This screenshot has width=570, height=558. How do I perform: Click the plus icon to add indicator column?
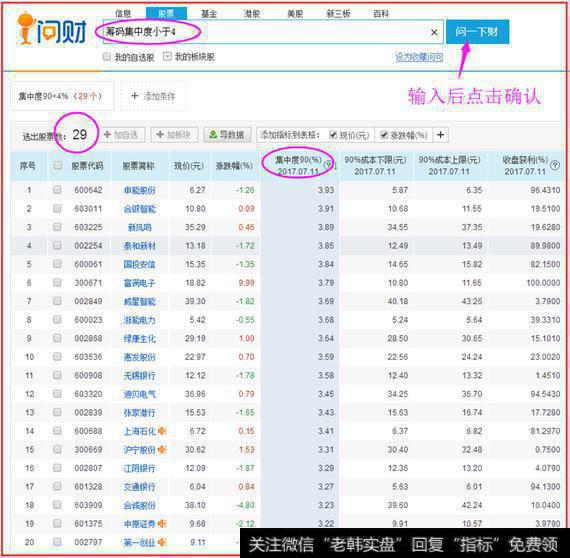tap(440, 135)
